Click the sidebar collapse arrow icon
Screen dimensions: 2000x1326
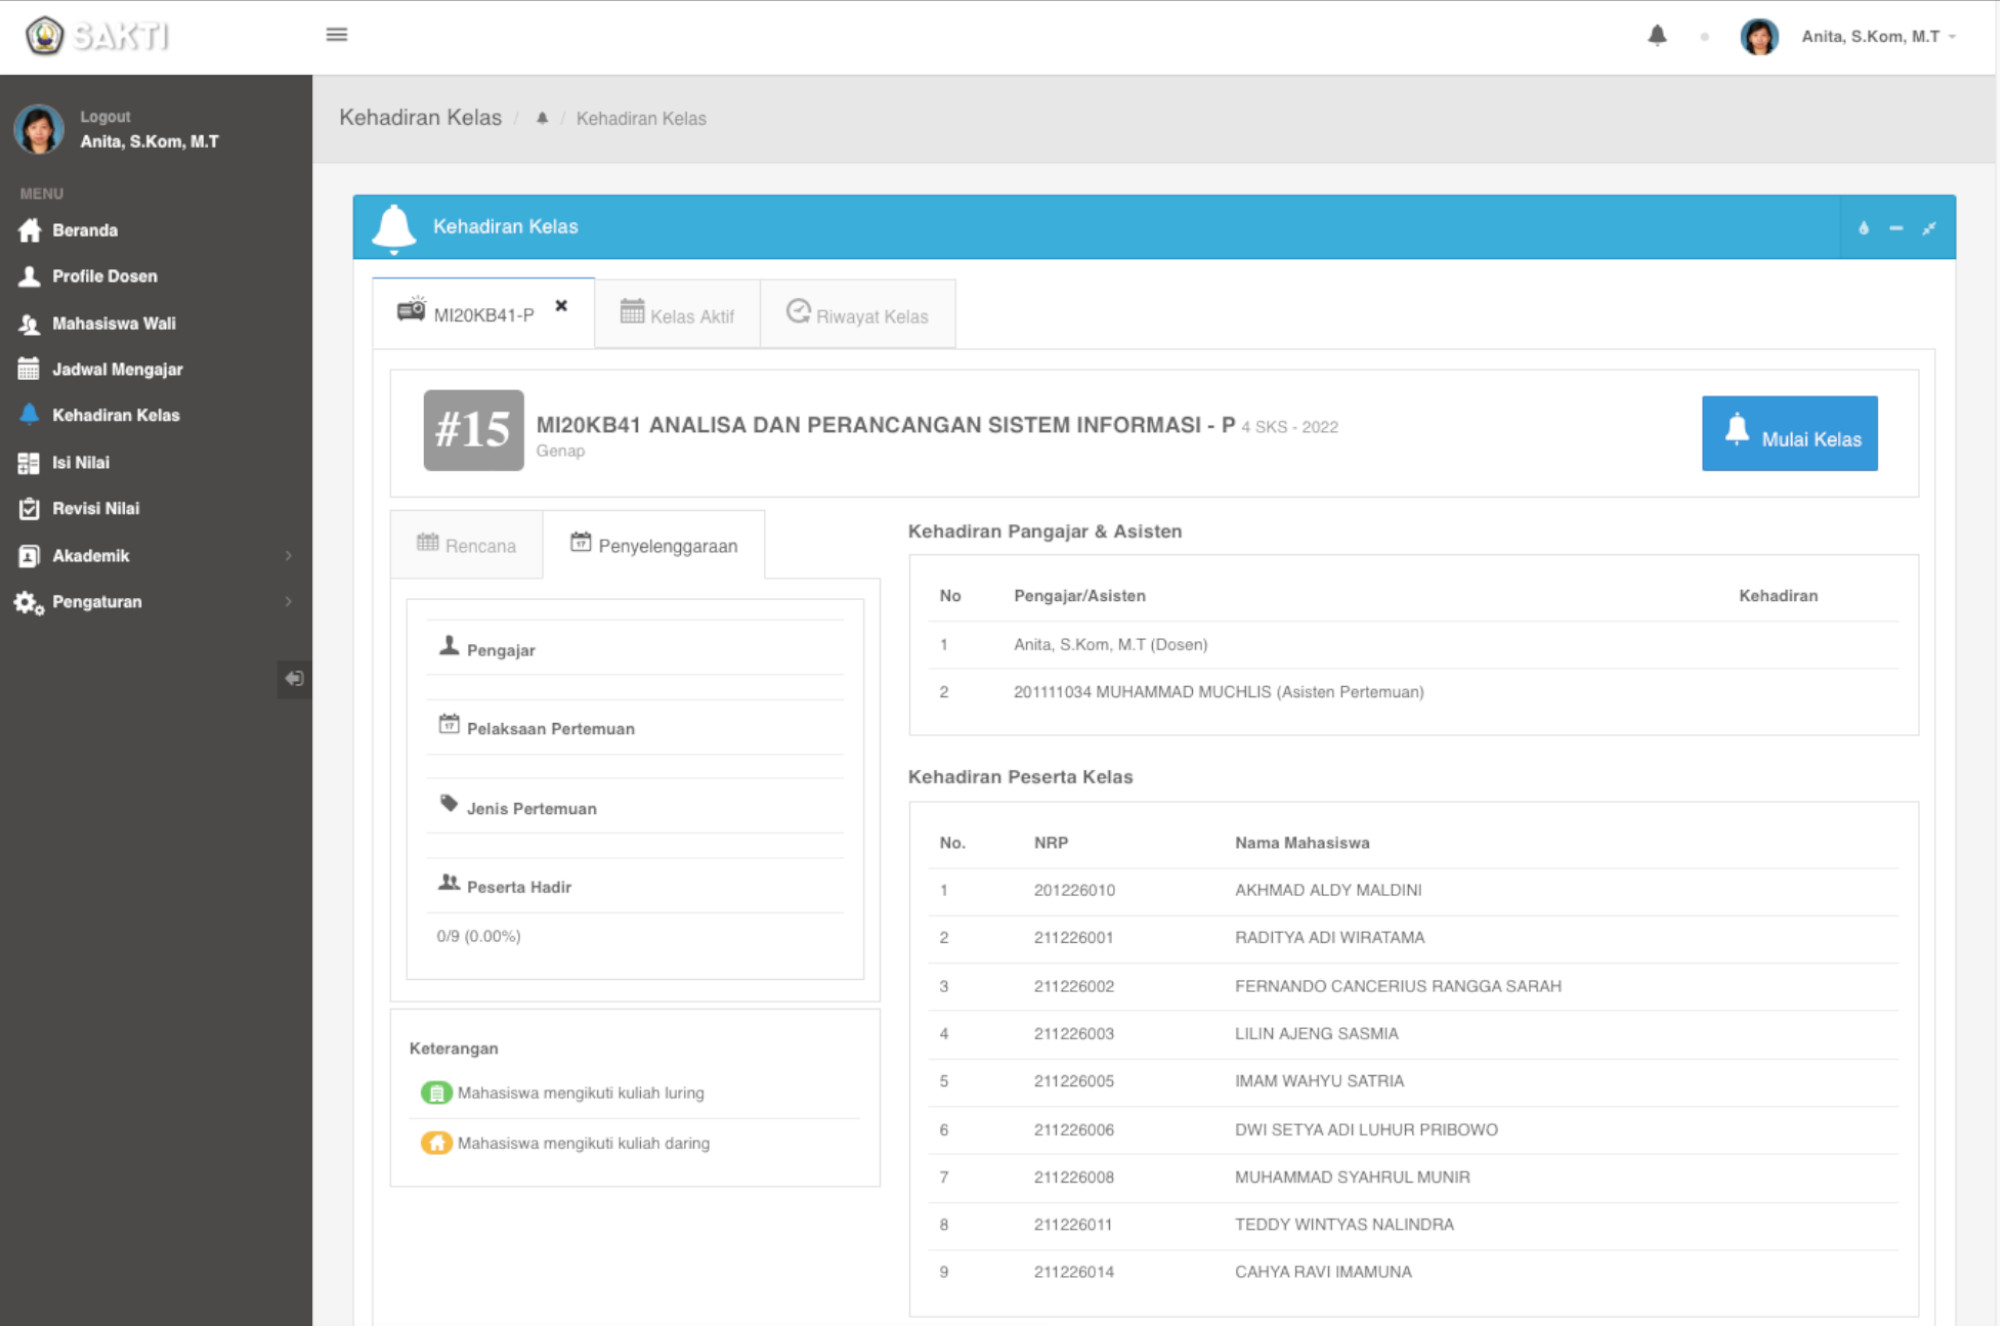point(294,679)
